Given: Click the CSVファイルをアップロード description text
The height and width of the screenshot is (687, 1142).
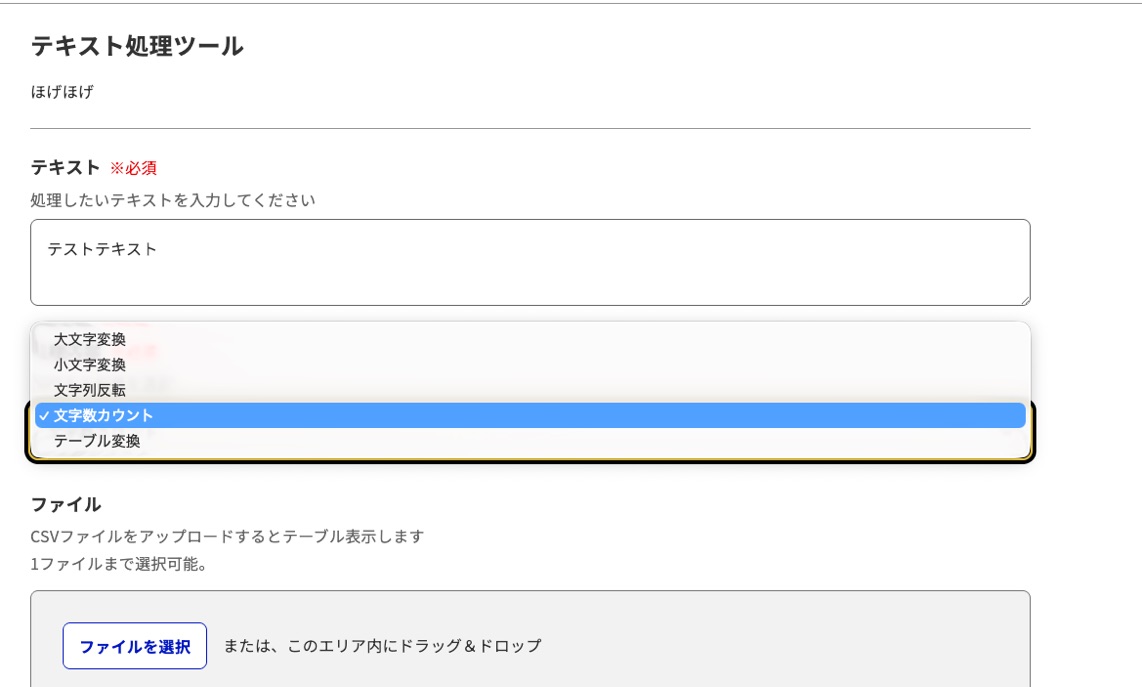Looking at the screenshot, I should (x=227, y=536).
